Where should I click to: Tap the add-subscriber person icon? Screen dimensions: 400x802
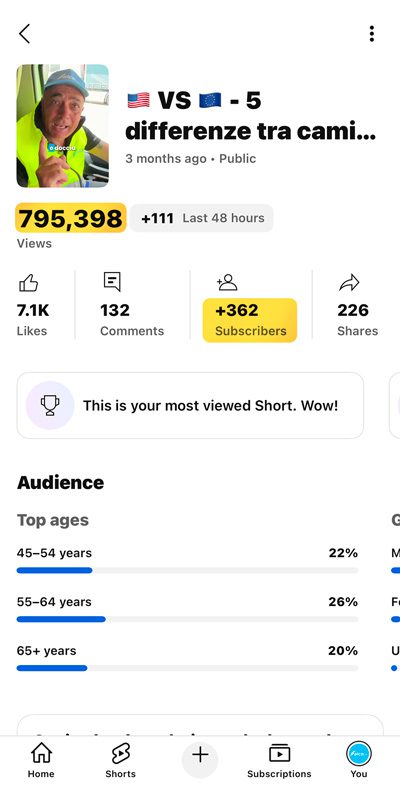pyautogui.click(x=227, y=282)
